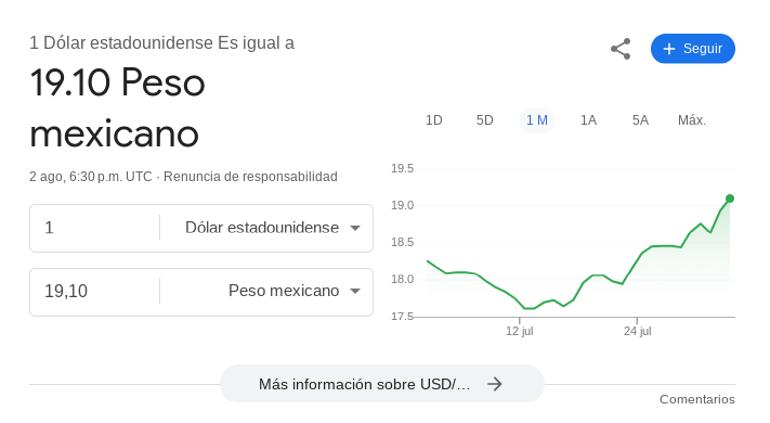Switch chart to 1D range
The height and width of the screenshot is (423, 770).
point(434,120)
